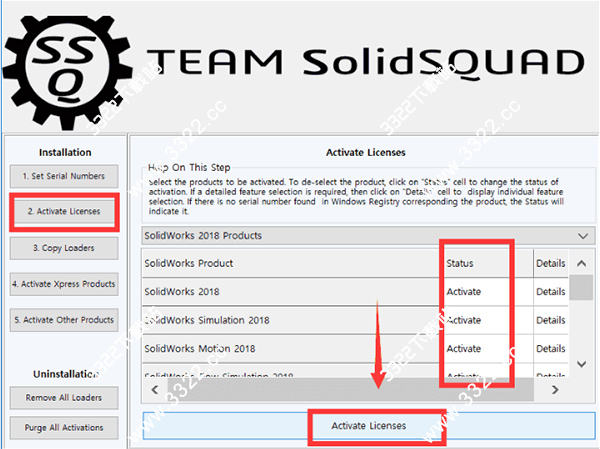This screenshot has height=449, width=600.
Task: Click the Purge All Activations button
Action: pyautogui.click(x=64, y=428)
